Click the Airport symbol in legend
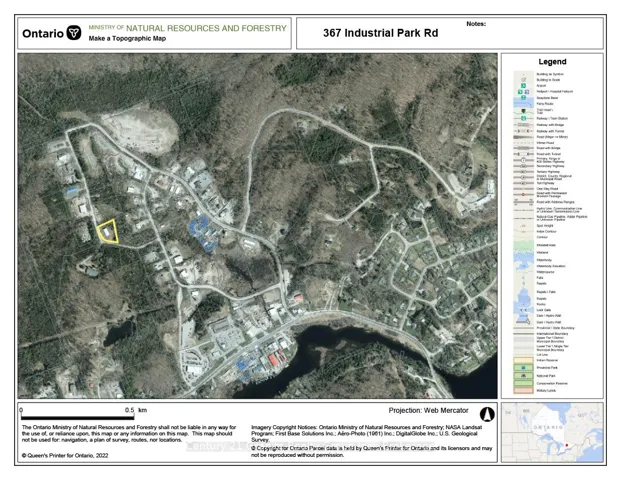The image size is (621, 480). [522, 83]
